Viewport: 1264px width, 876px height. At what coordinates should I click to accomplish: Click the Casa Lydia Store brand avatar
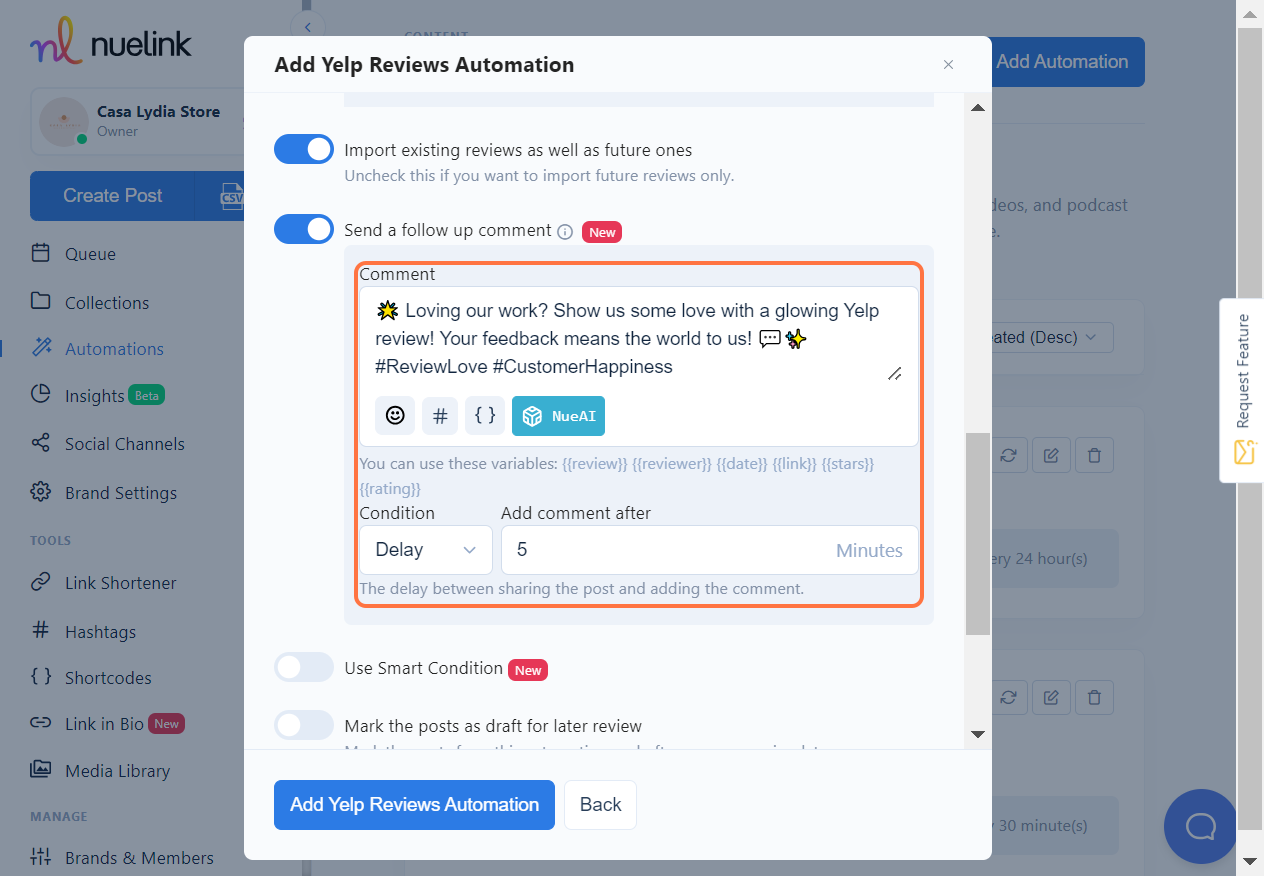(x=64, y=122)
